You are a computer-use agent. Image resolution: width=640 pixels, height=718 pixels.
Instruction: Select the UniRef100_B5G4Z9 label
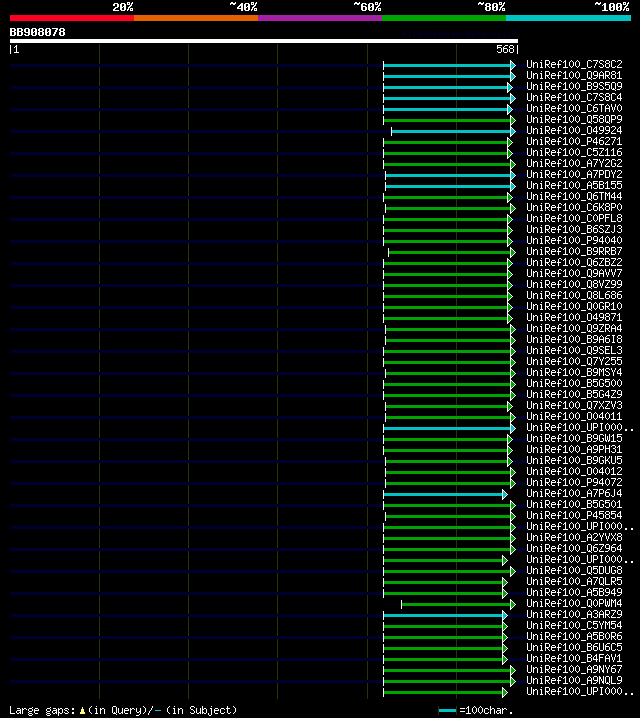pos(574,394)
